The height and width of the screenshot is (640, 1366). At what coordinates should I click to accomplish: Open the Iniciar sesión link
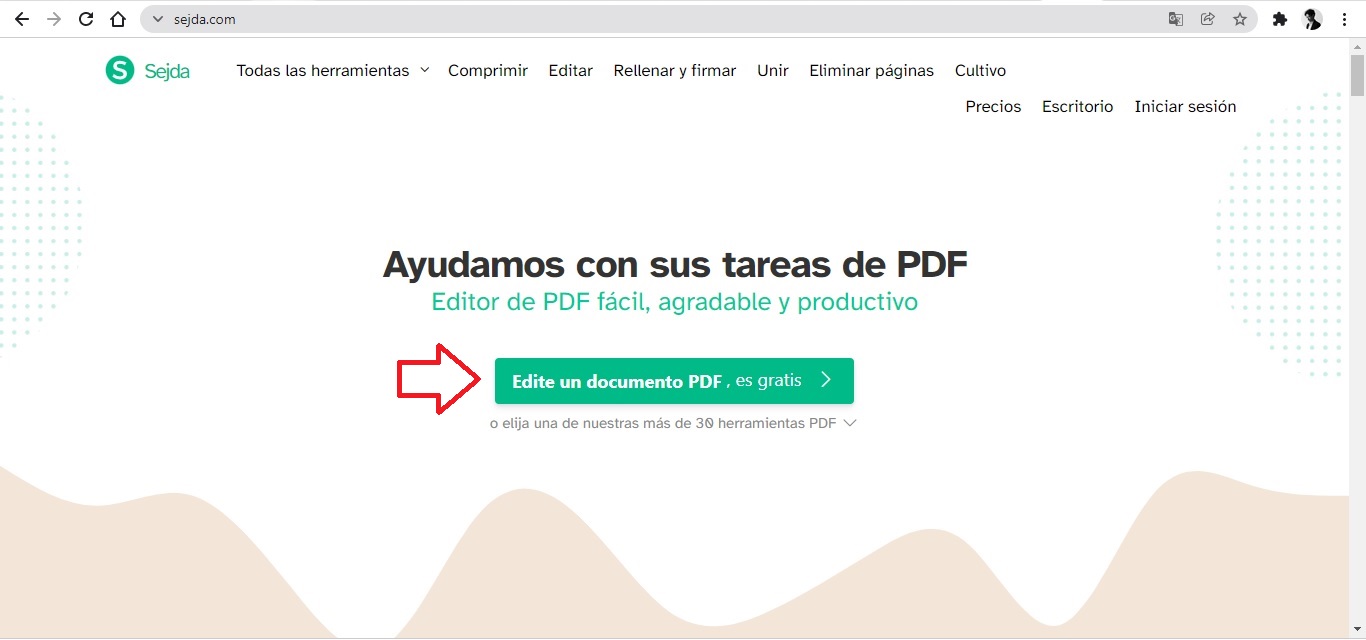pos(1185,106)
